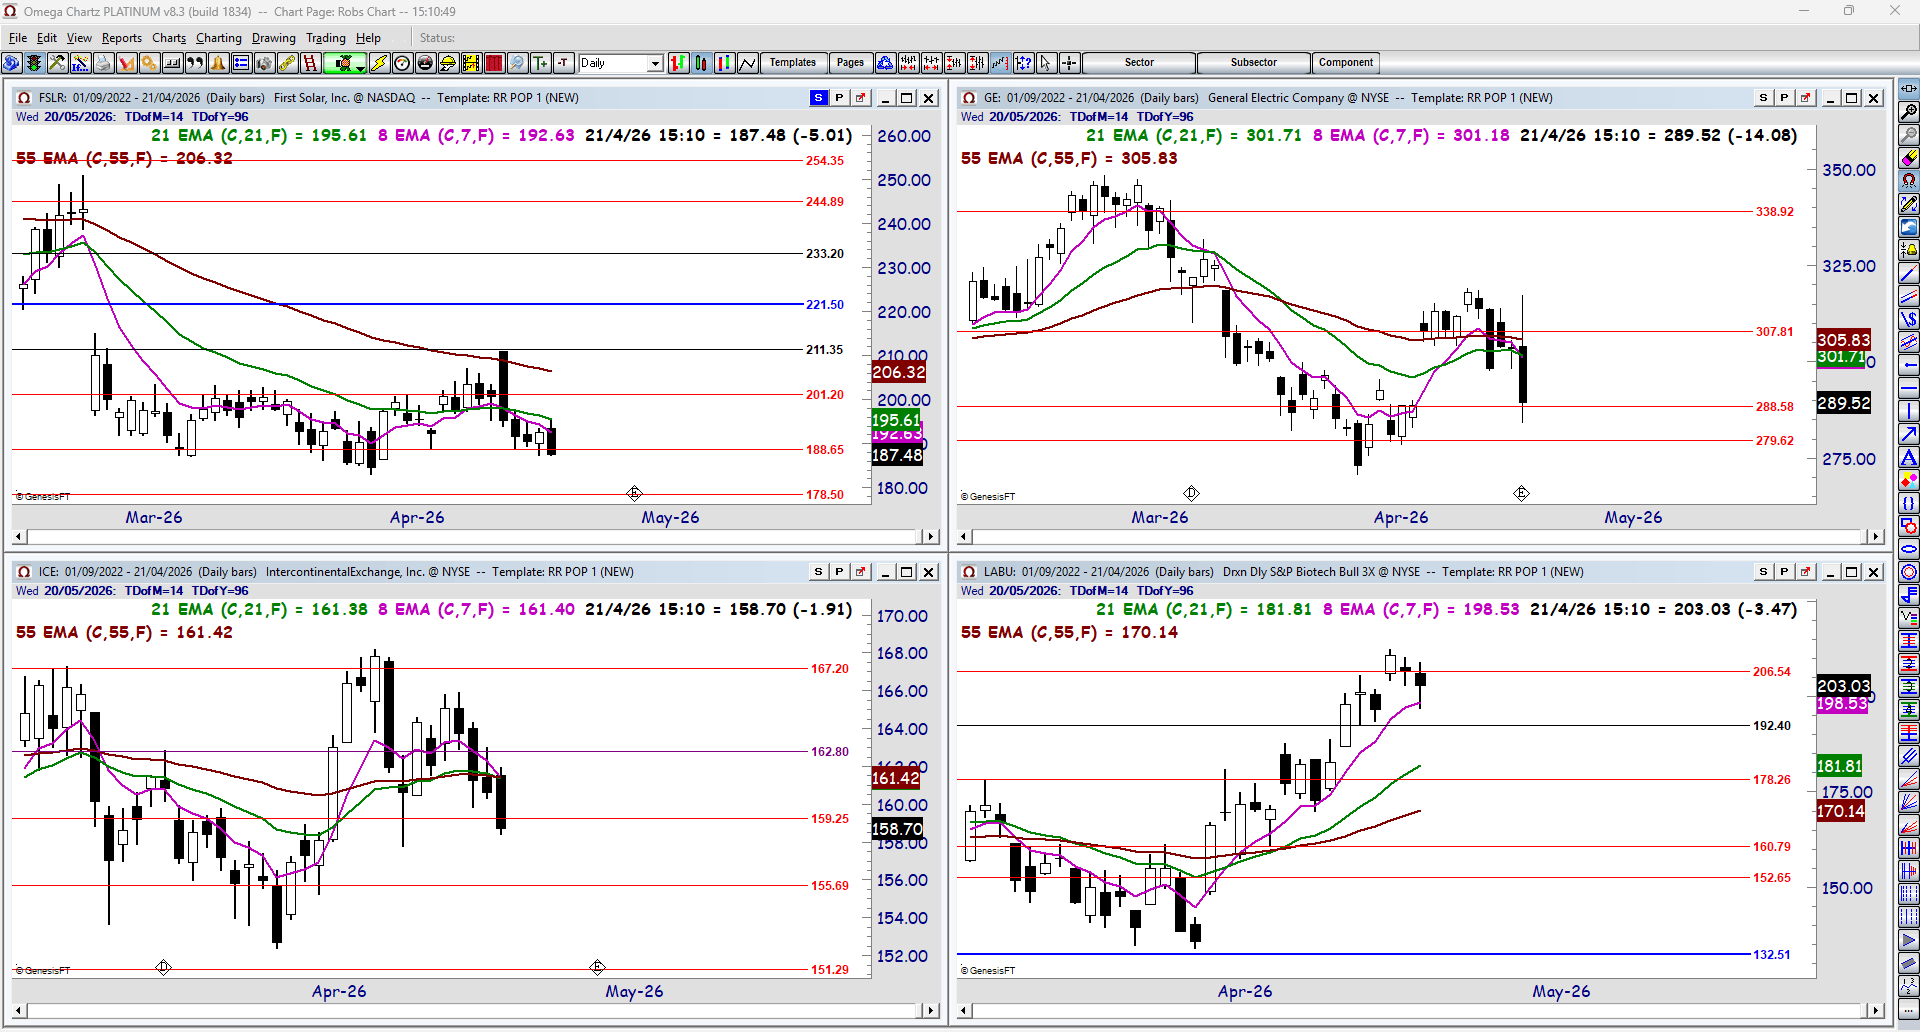Switch to line chart style
Image resolution: width=1920 pixels, height=1032 pixels.
tap(748, 63)
